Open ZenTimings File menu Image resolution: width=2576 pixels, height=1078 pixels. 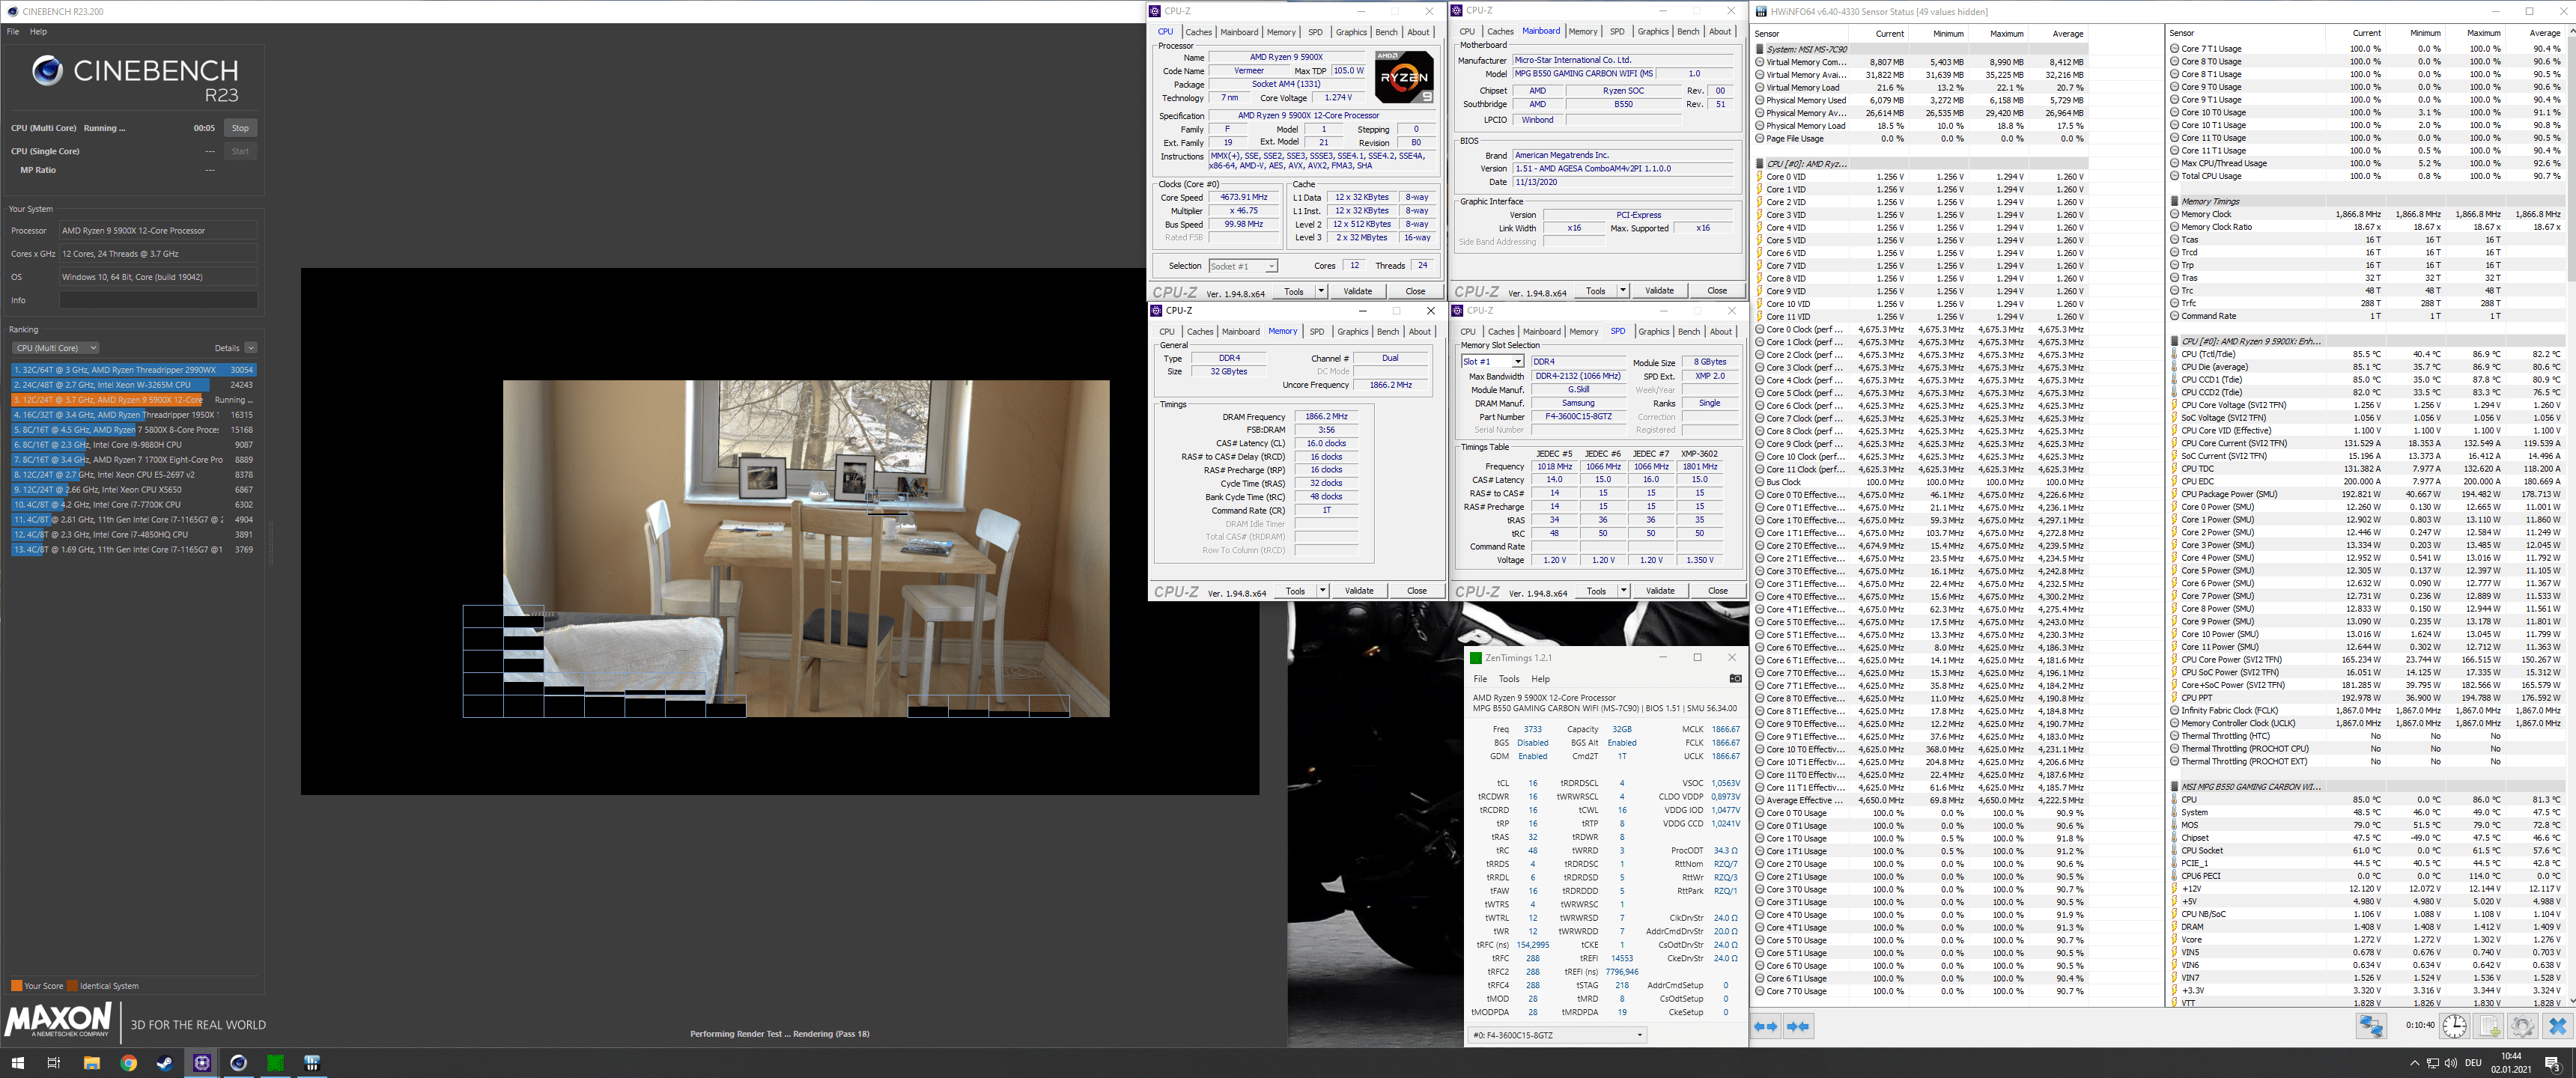1480,679
